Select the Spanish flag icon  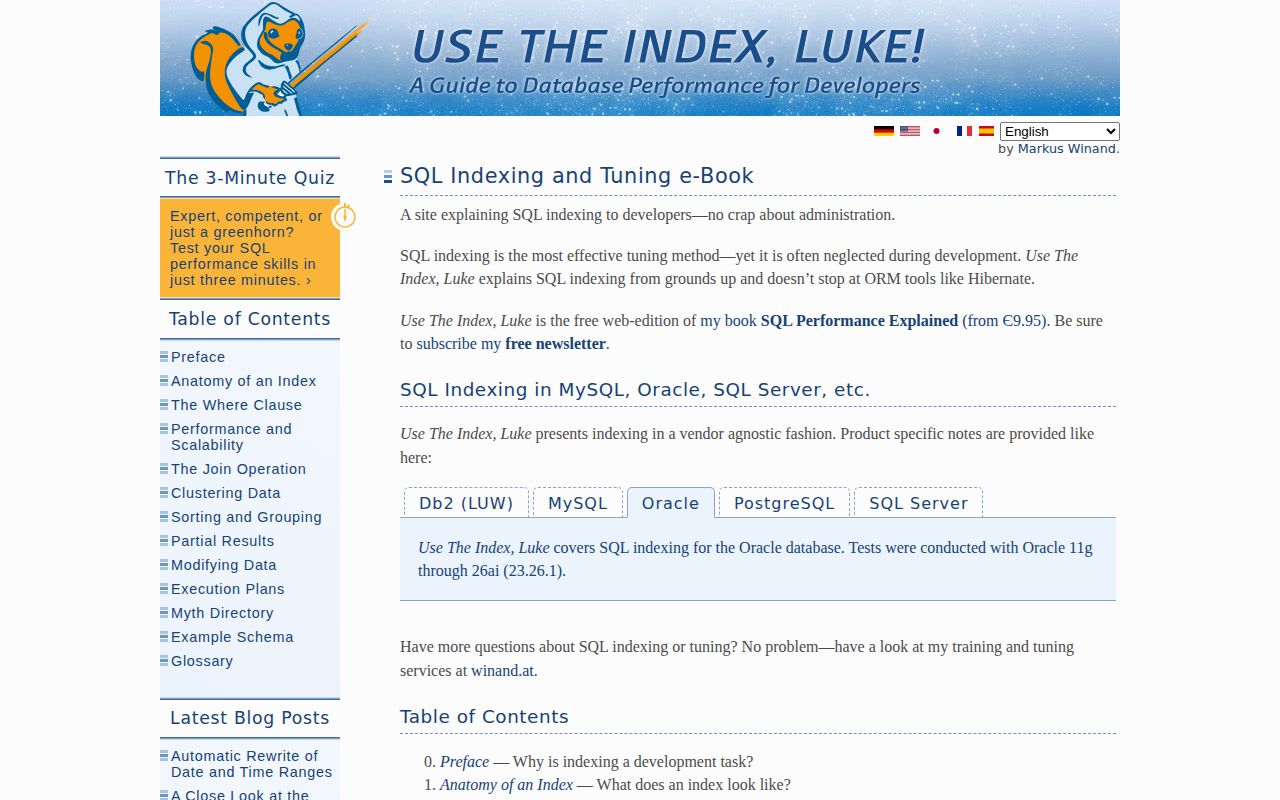(985, 131)
